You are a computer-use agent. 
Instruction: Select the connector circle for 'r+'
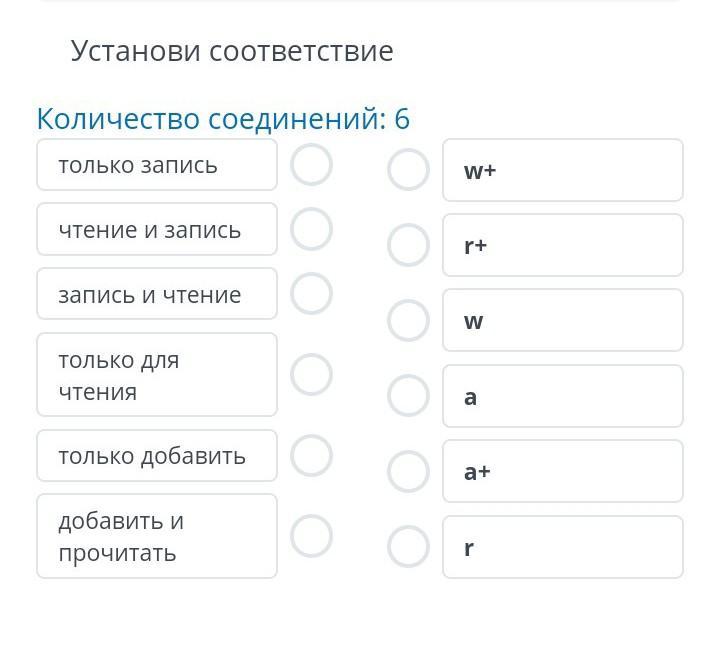click(408, 245)
